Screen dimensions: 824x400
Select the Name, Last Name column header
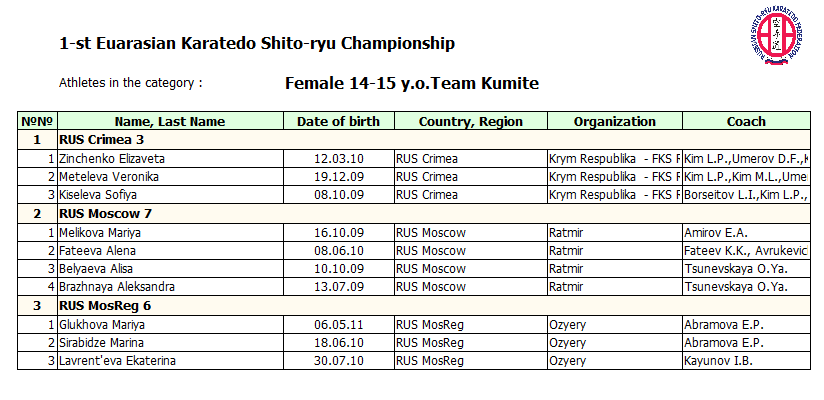tap(170, 121)
